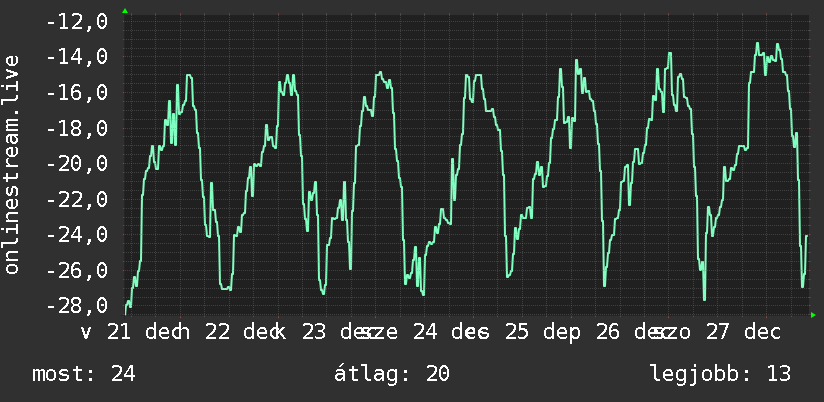Viewport: 824px width, 402px height.
Task: Click the 'legjobb: 13' best value text
Action: point(720,374)
